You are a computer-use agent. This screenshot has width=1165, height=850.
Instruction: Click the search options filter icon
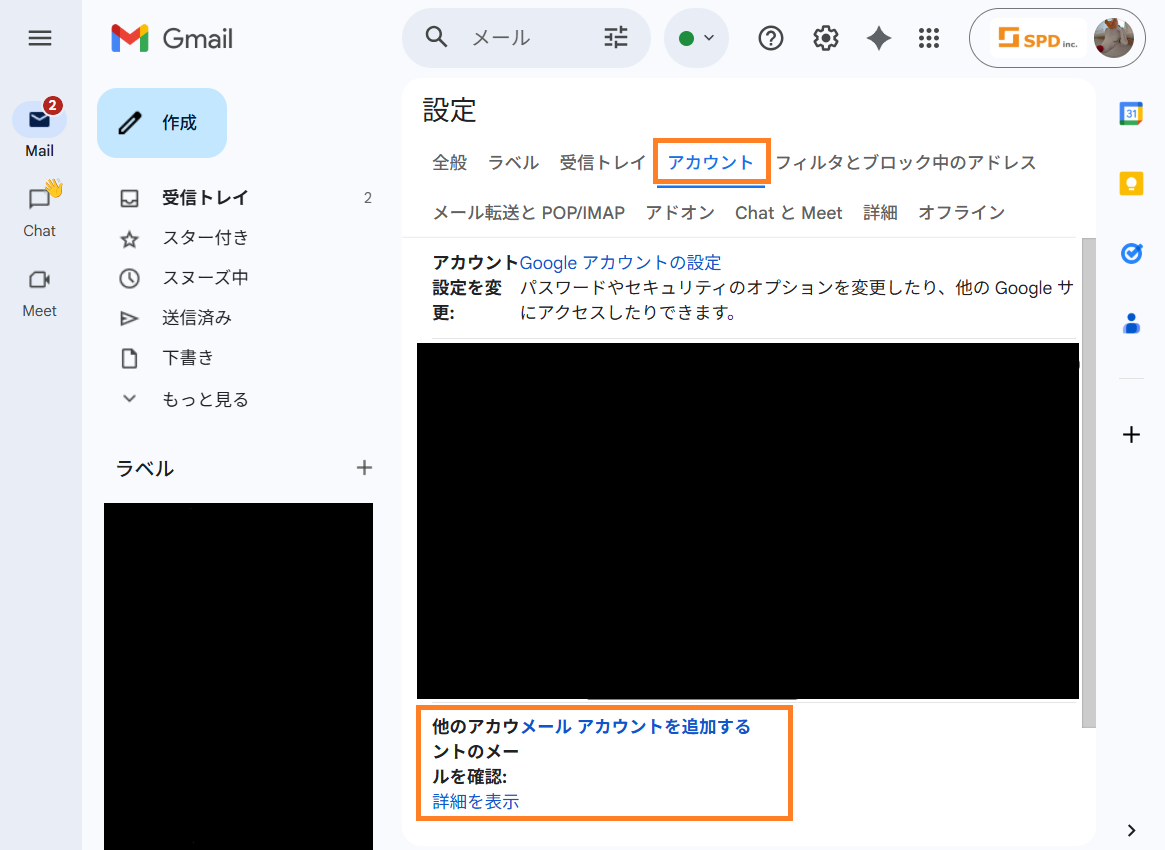(616, 38)
